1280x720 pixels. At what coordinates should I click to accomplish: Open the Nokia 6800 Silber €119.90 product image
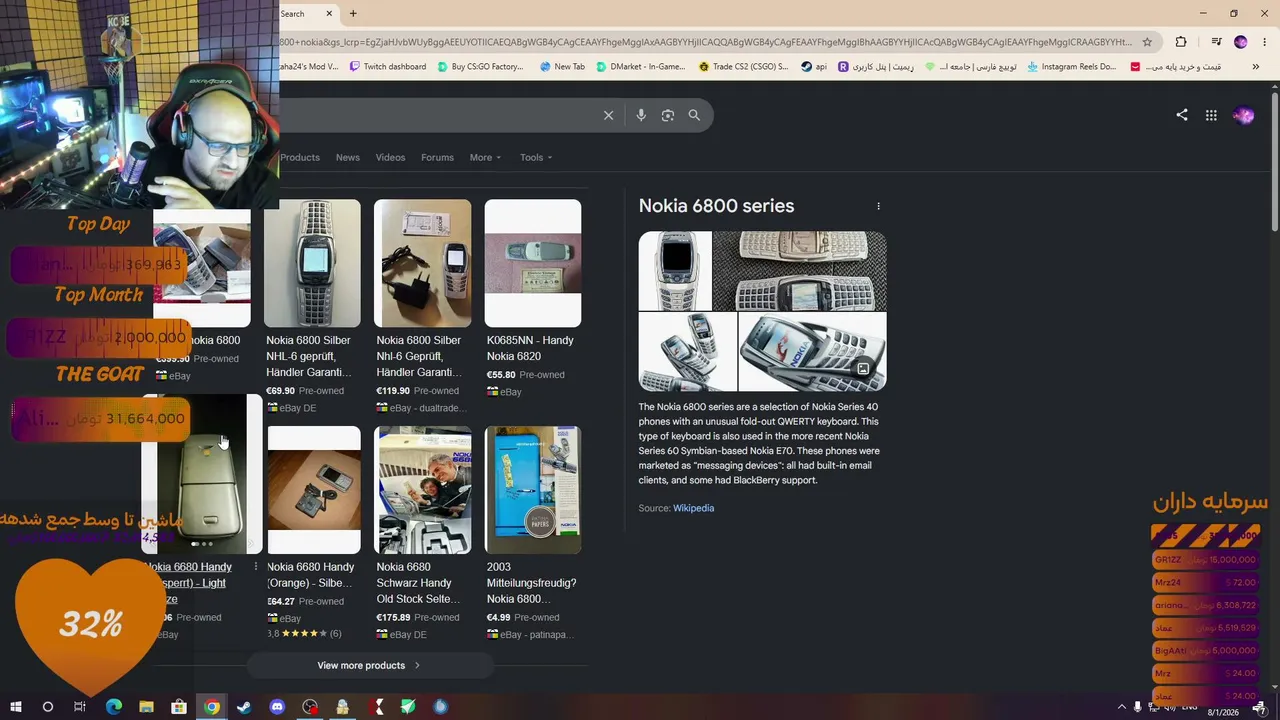tap(423, 263)
